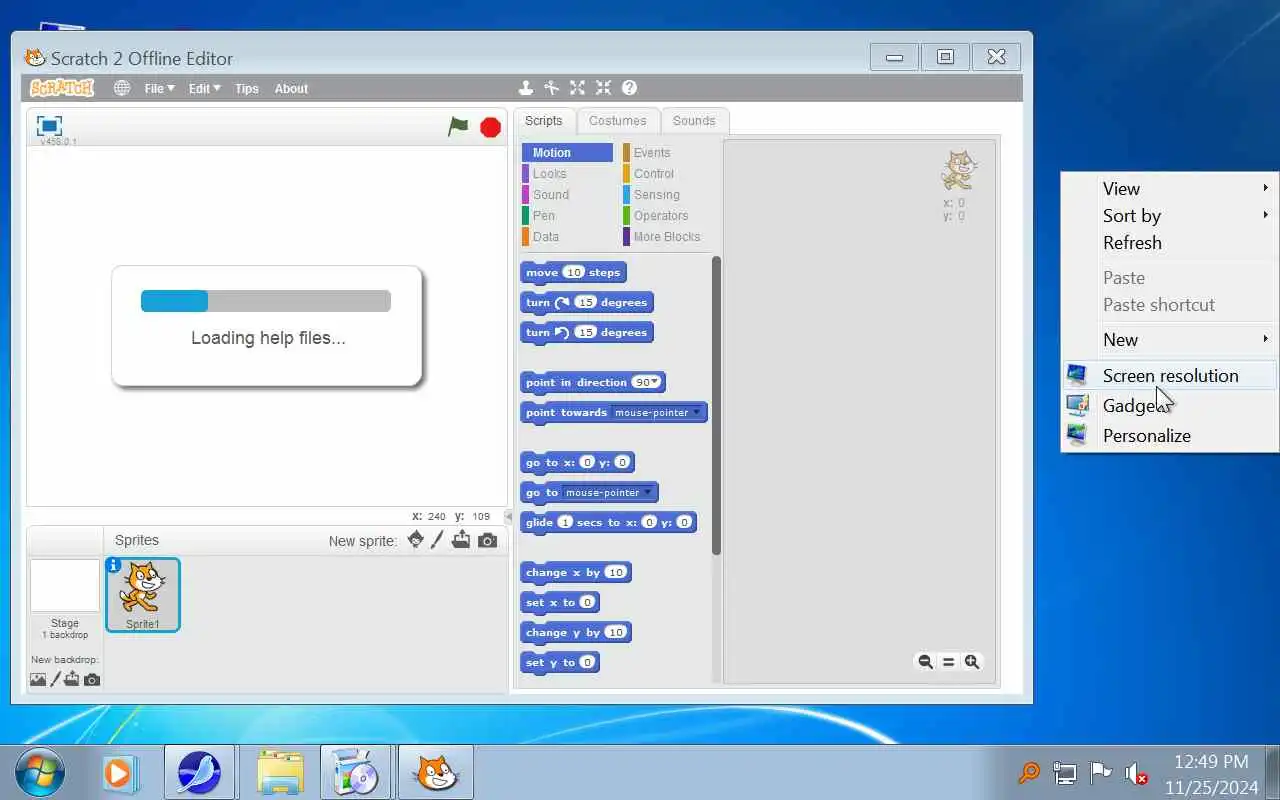Select the Delete scissors tool

point(551,88)
